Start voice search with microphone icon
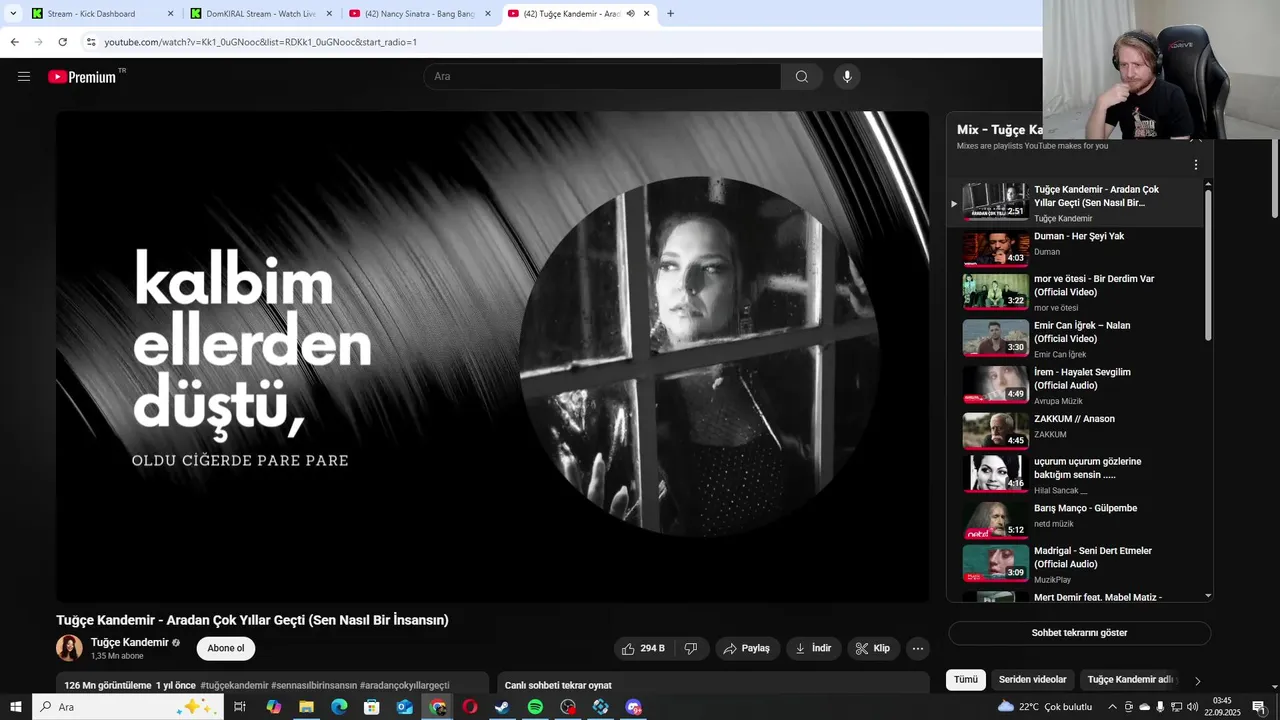This screenshot has width=1280, height=720. click(847, 77)
